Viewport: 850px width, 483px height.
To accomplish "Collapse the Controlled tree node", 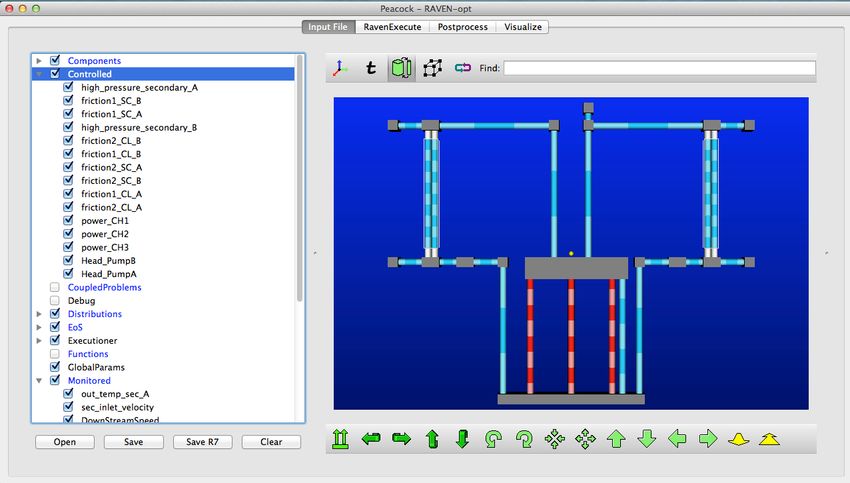I will click(39, 74).
